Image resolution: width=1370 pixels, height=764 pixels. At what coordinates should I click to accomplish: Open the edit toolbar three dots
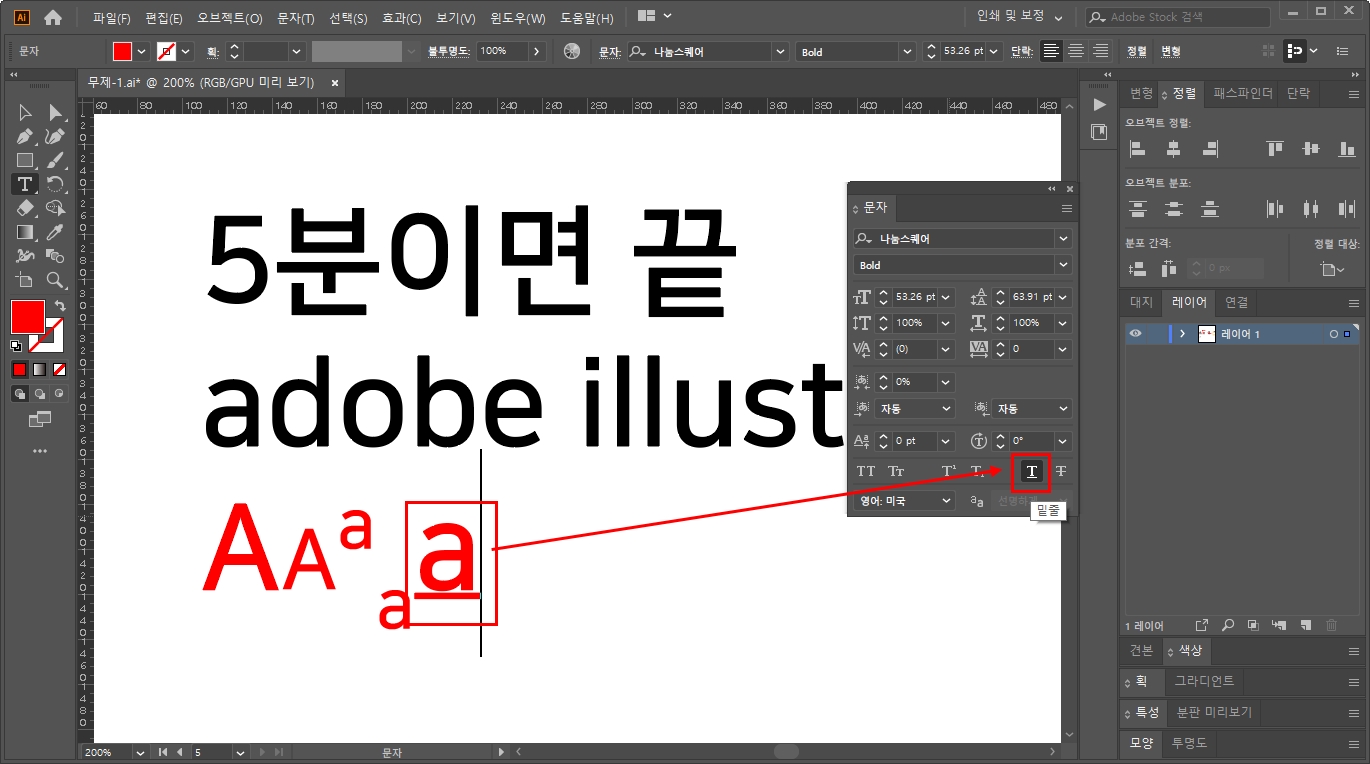tap(40, 451)
